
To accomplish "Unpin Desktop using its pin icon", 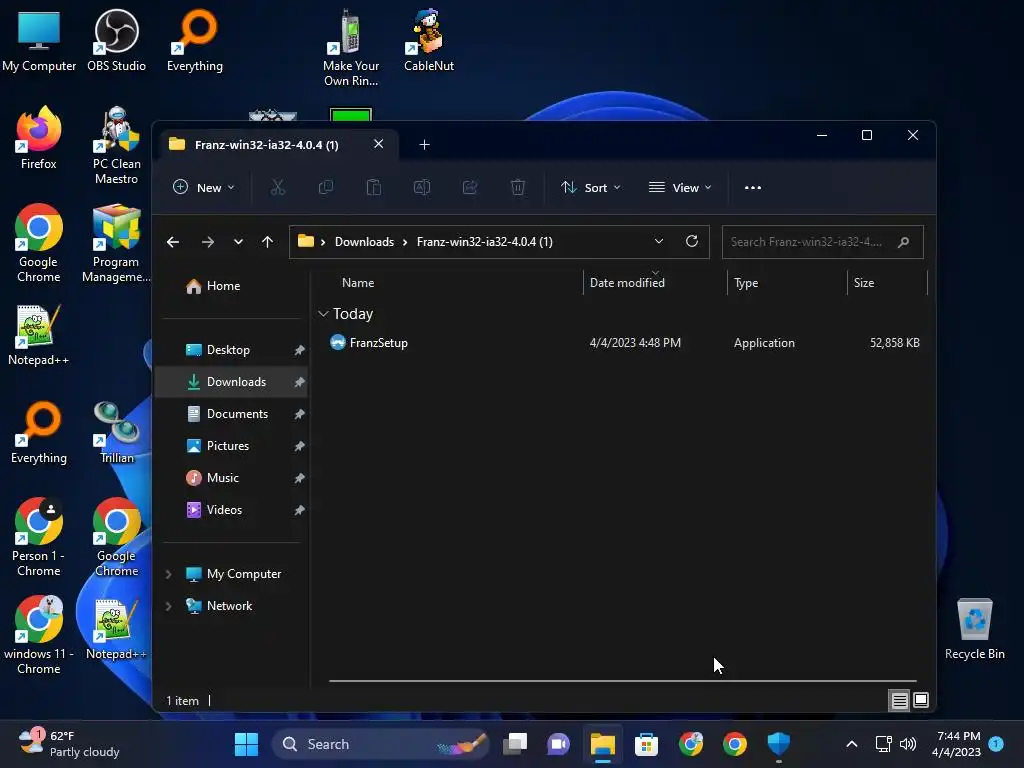I will click(x=299, y=350).
